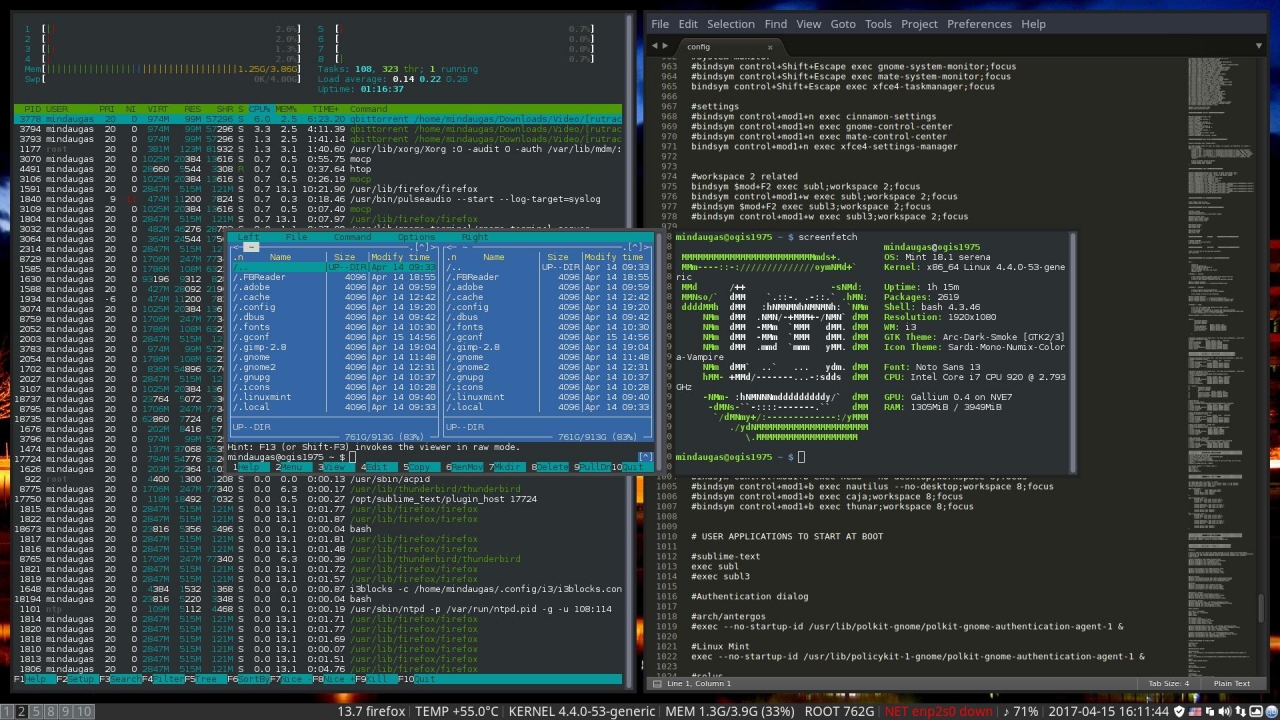
Task: Click the NET enp2s0 down block
Action: click(938, 712)
